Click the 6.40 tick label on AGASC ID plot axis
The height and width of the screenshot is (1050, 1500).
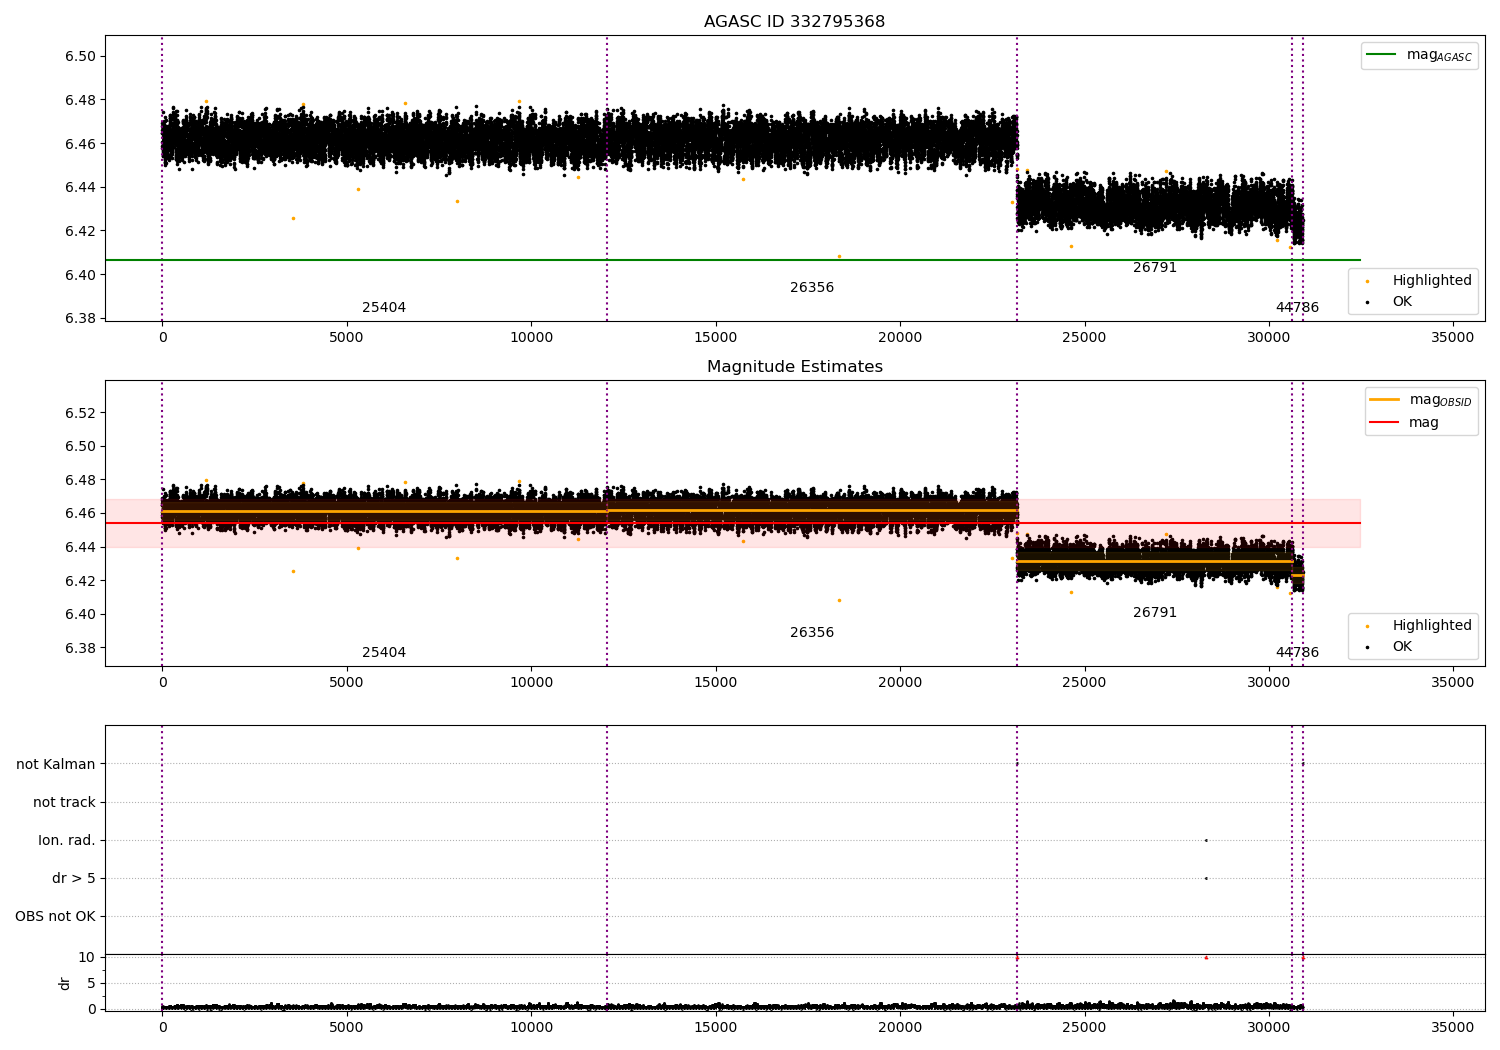pos(79,275)
